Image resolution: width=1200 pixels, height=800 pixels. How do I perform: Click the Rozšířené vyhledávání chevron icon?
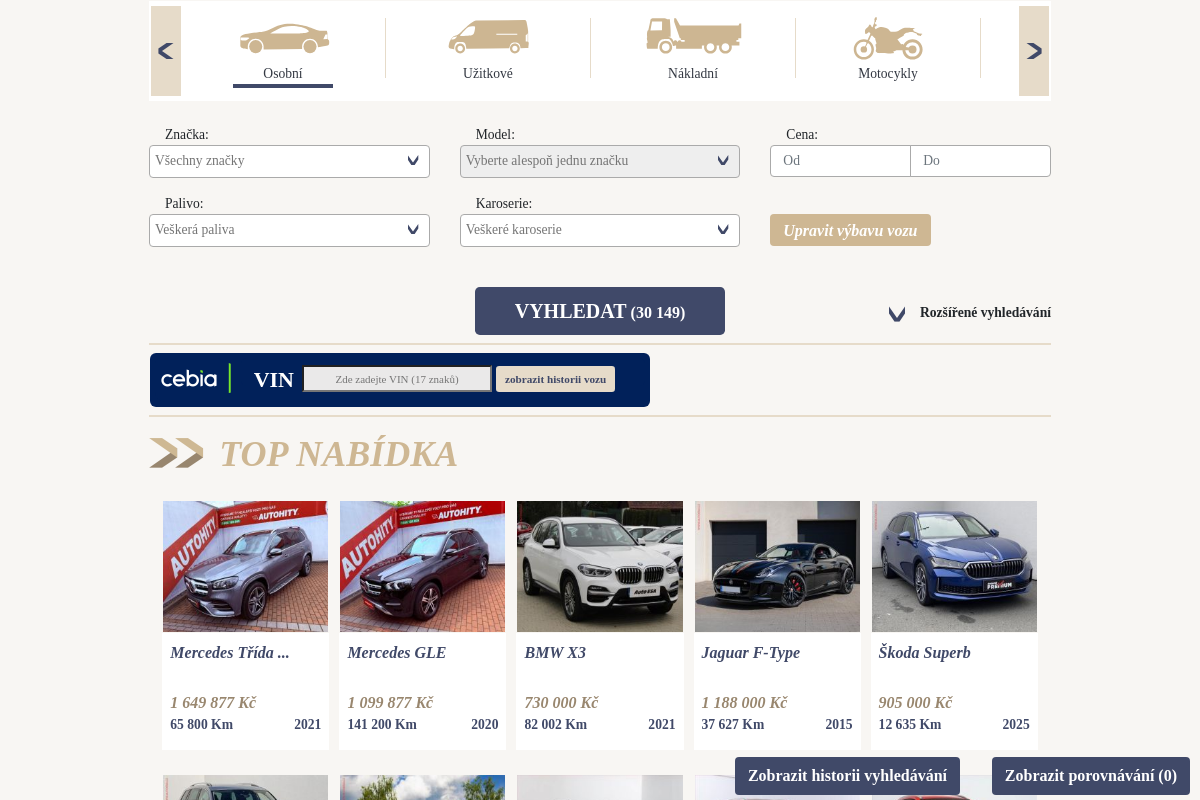(x=897, y=314)
